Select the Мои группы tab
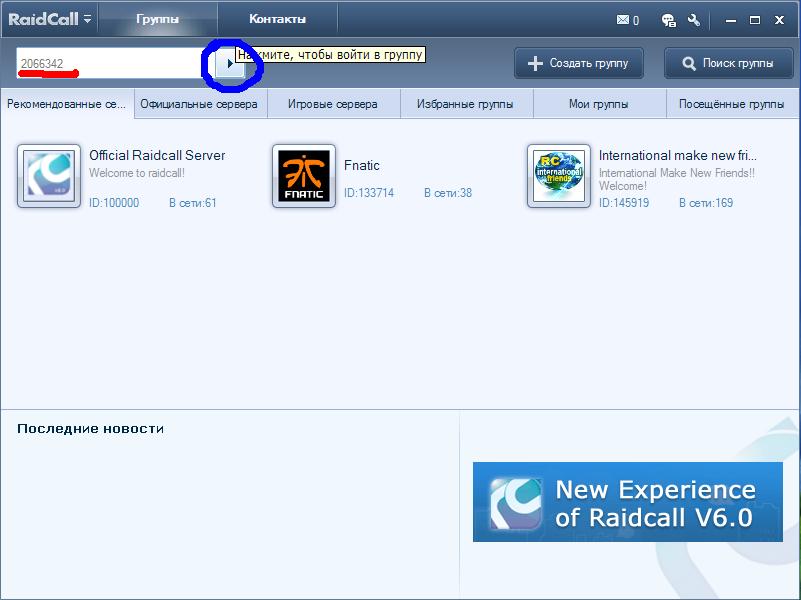The image size is (801, 600). click(x=599, y=104)
